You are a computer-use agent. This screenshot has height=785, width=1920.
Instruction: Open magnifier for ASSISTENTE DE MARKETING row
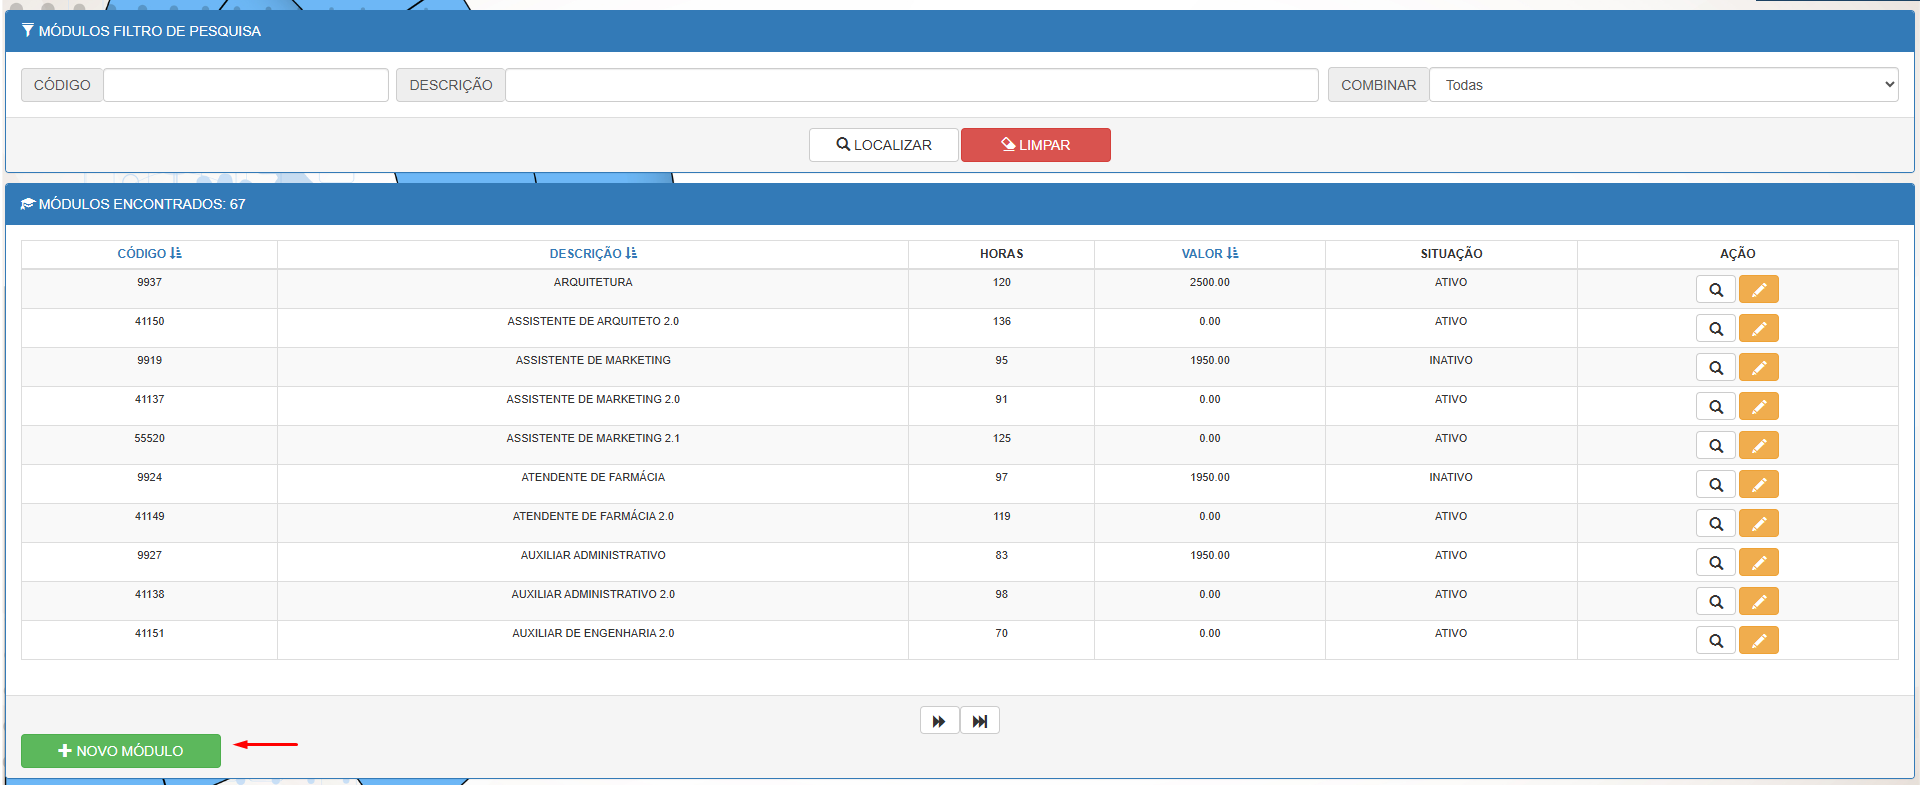pos(1715,368)
